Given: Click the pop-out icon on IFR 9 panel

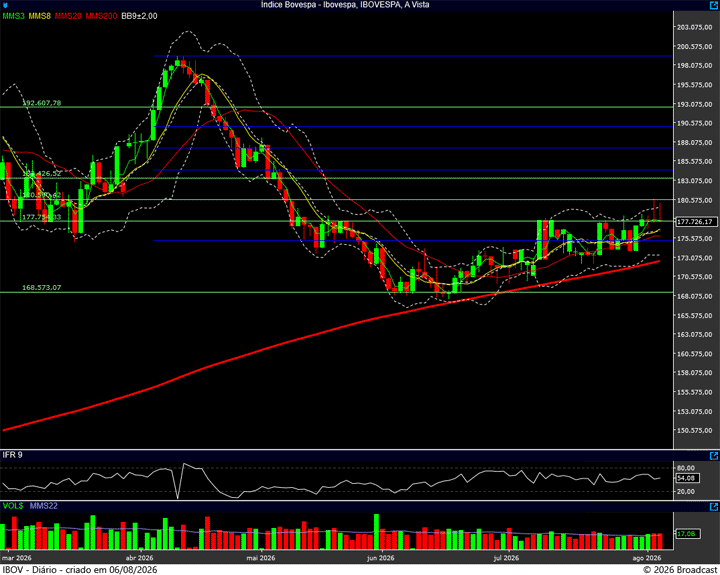Looking at the screenshot, I should 714,456.
